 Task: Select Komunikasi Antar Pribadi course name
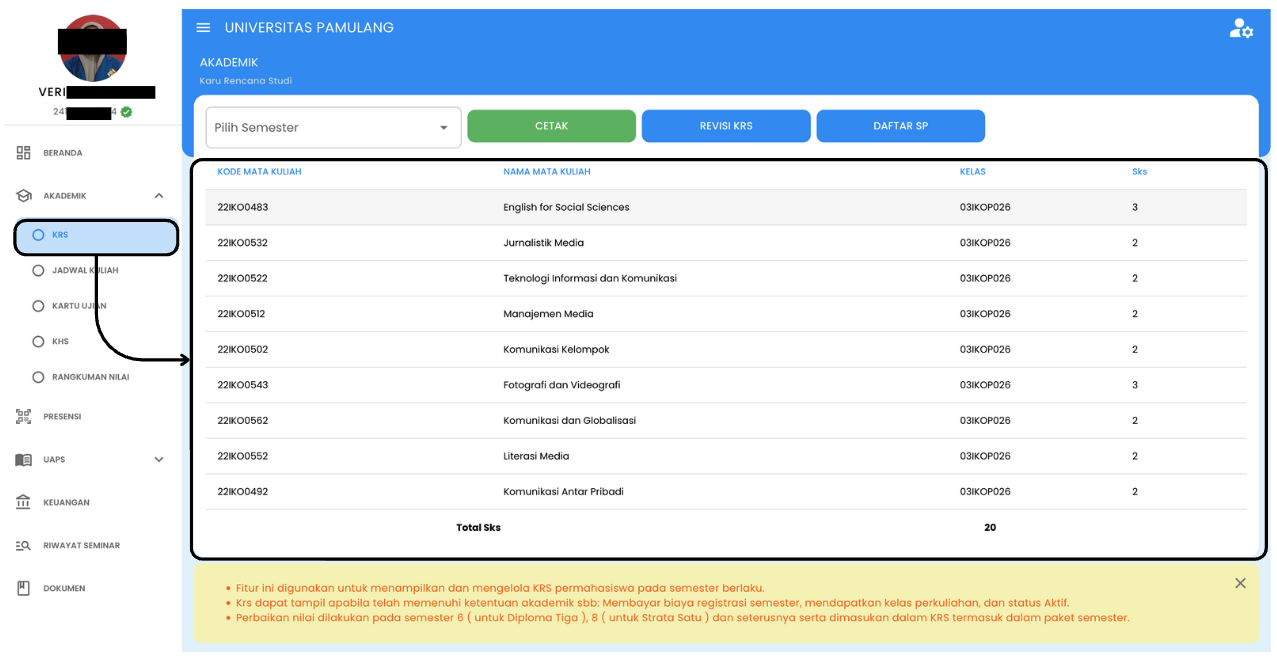click(563, 492)
